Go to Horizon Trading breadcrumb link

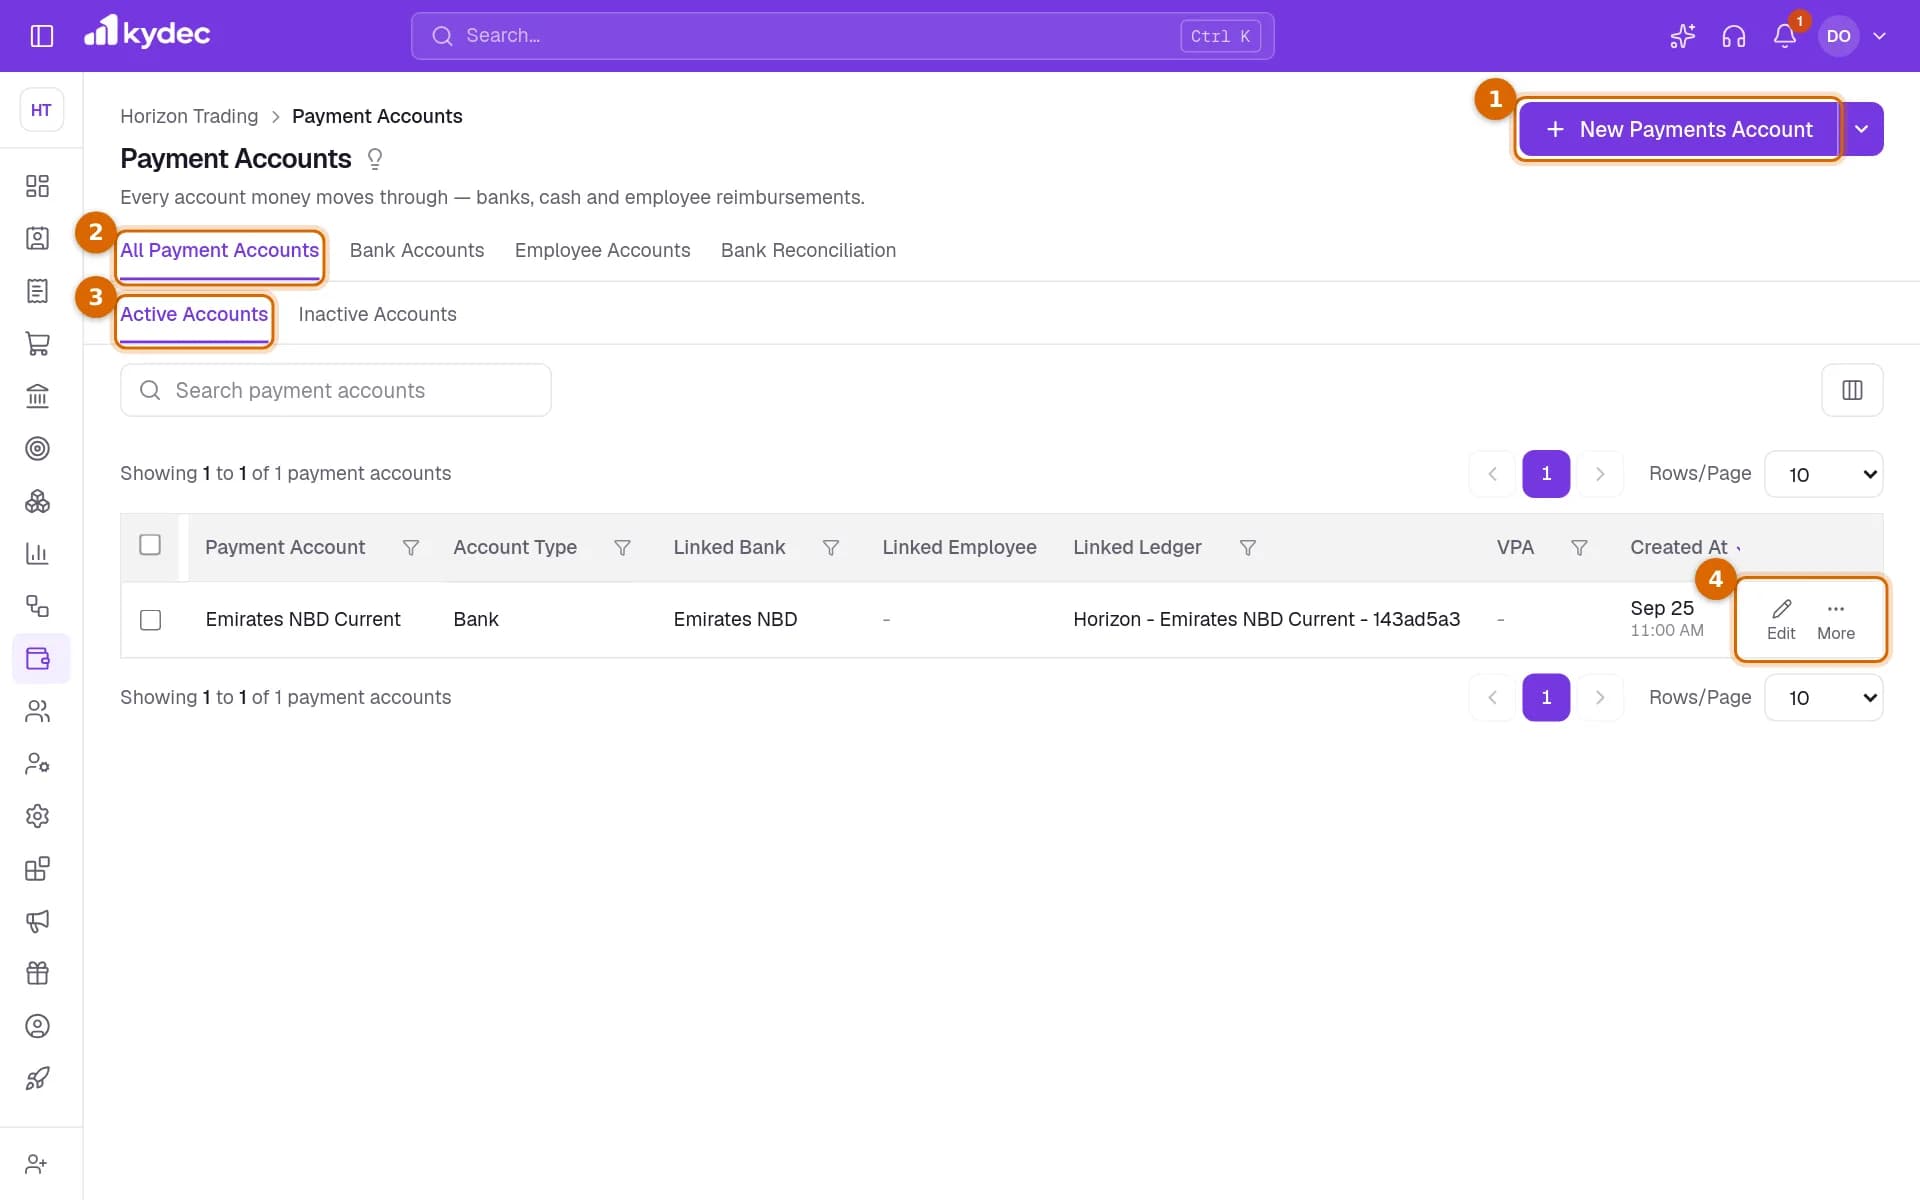(189, 116)
